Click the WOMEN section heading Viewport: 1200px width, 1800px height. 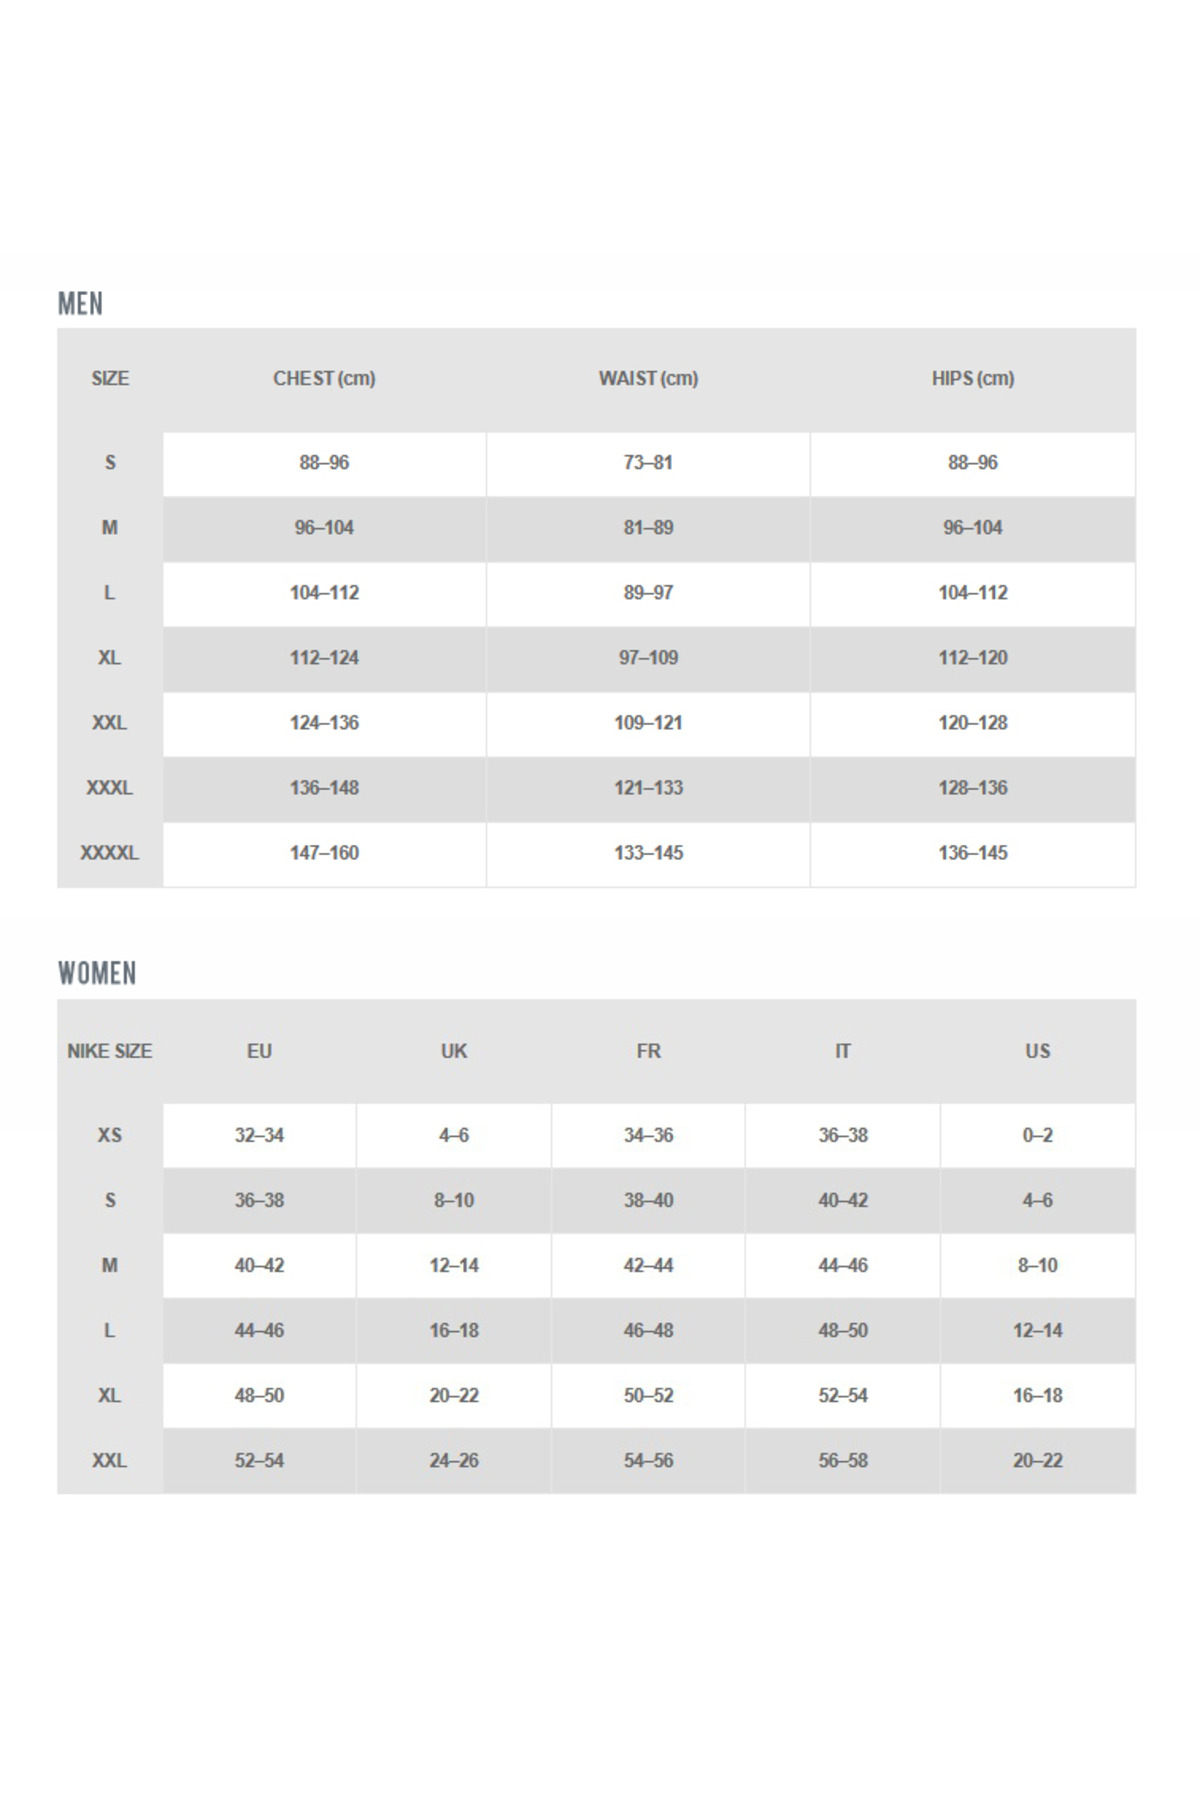coord(97,973)
